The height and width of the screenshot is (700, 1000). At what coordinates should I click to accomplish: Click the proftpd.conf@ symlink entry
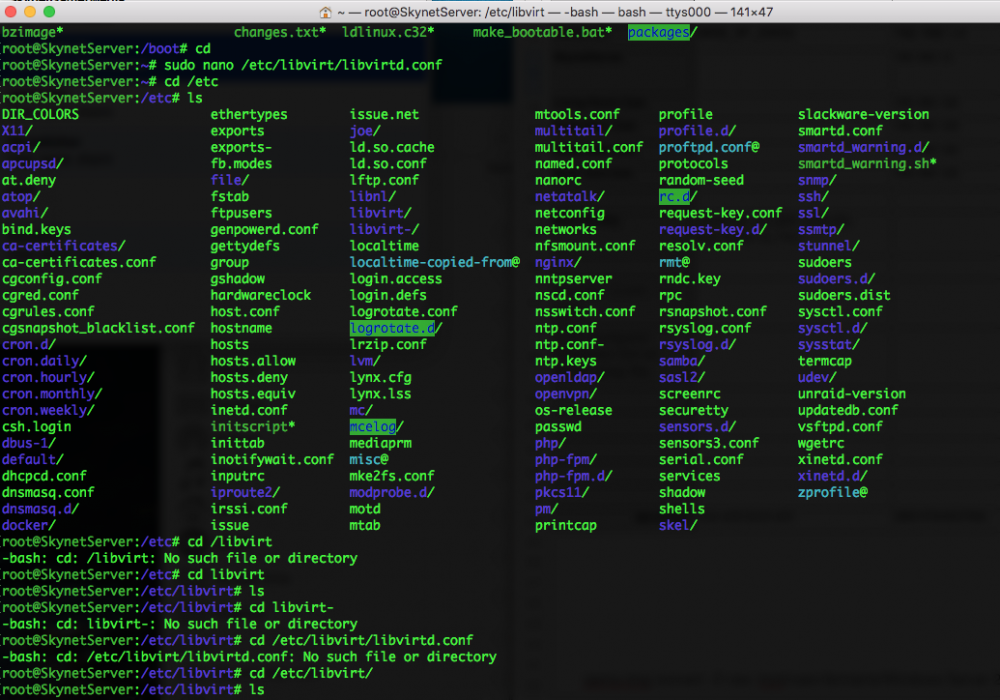[x=709, y=147]
